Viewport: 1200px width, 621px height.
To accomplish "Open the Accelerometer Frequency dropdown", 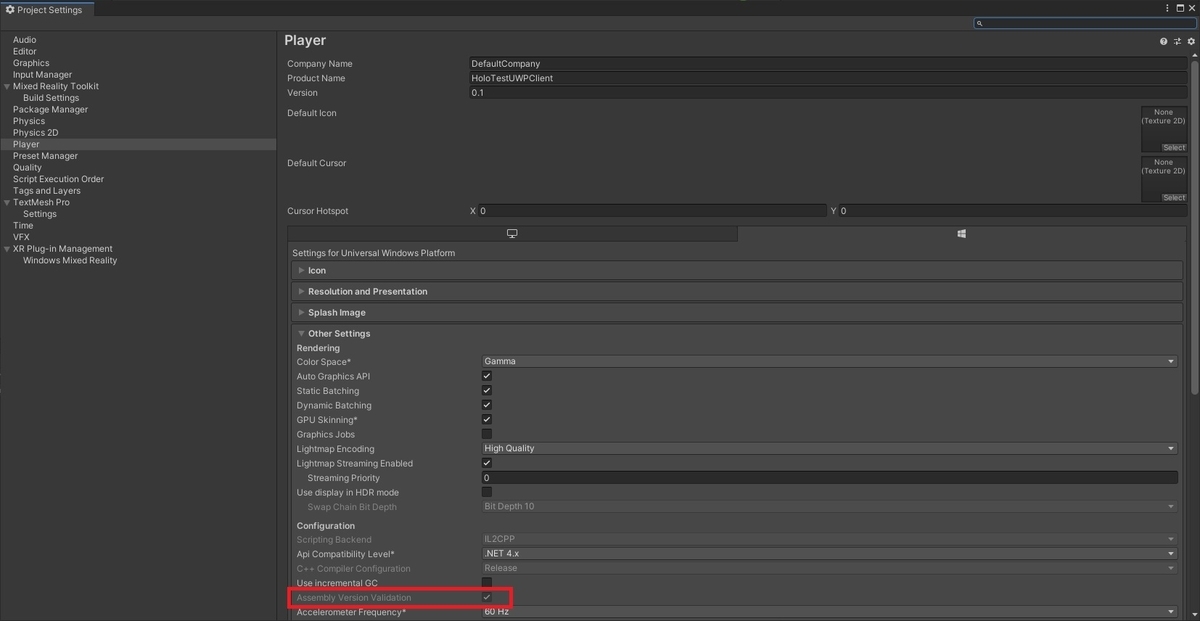I will (829, 611).
